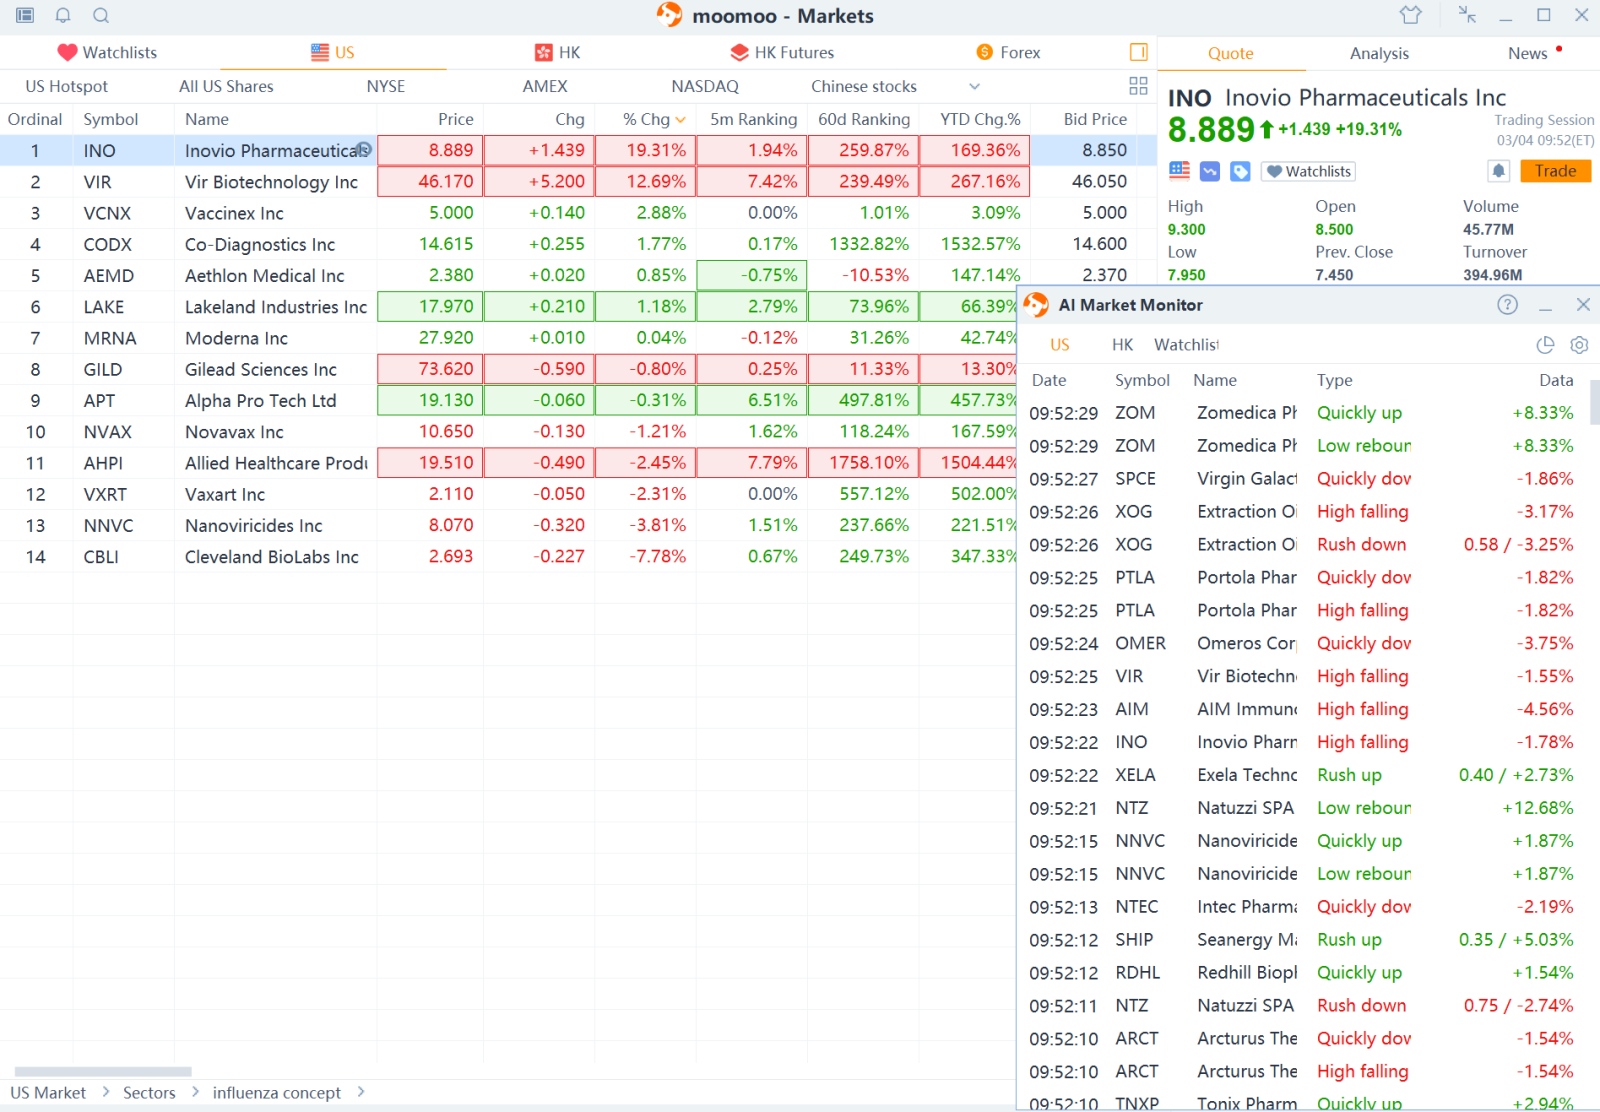The image size is (1600, 1112).
Task: Click the compact mode arrows icon
Action: [1466, 14]
